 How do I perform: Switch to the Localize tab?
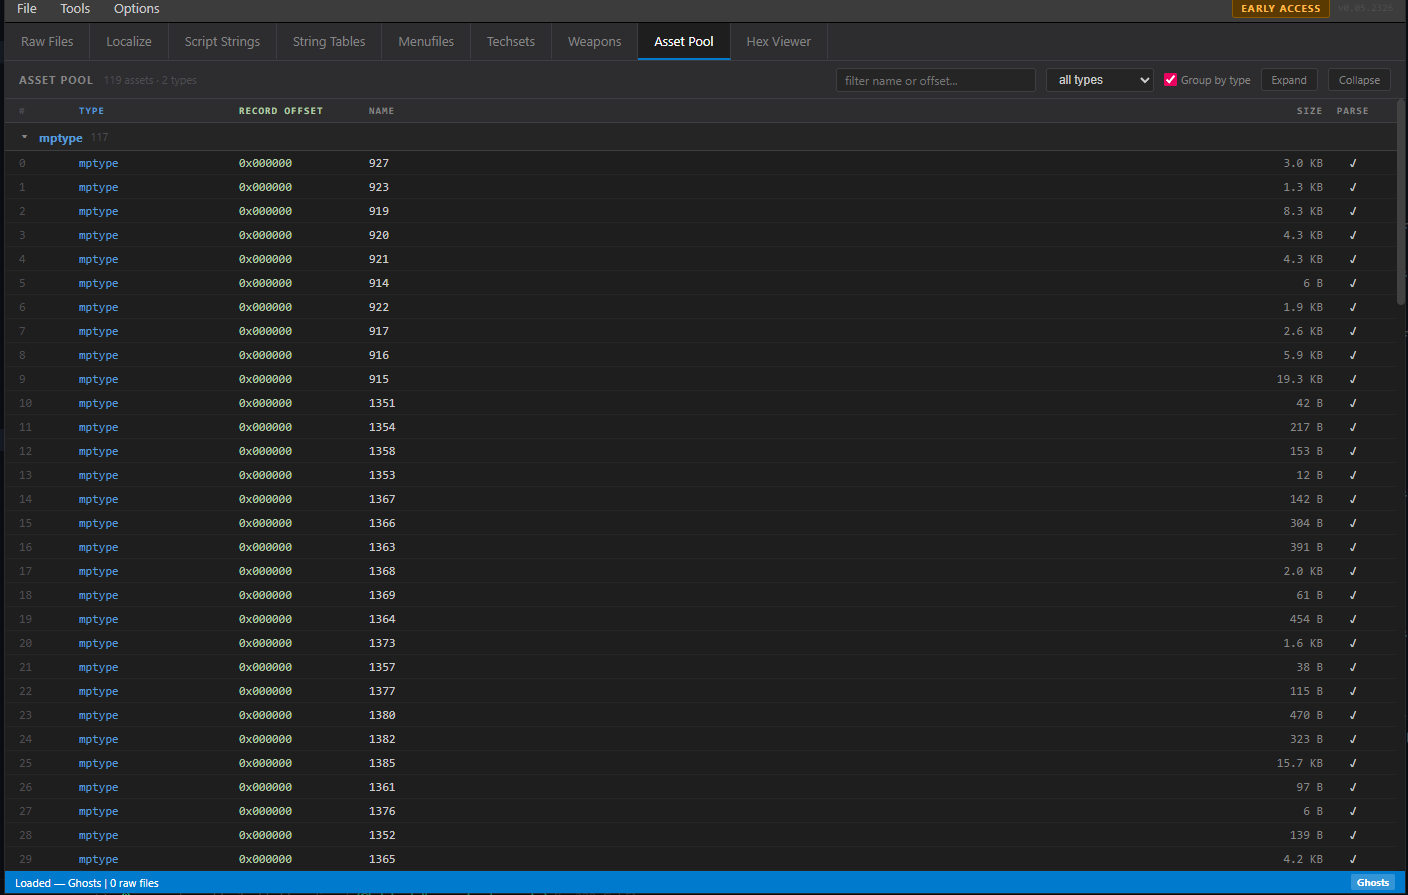click(129, 42)
